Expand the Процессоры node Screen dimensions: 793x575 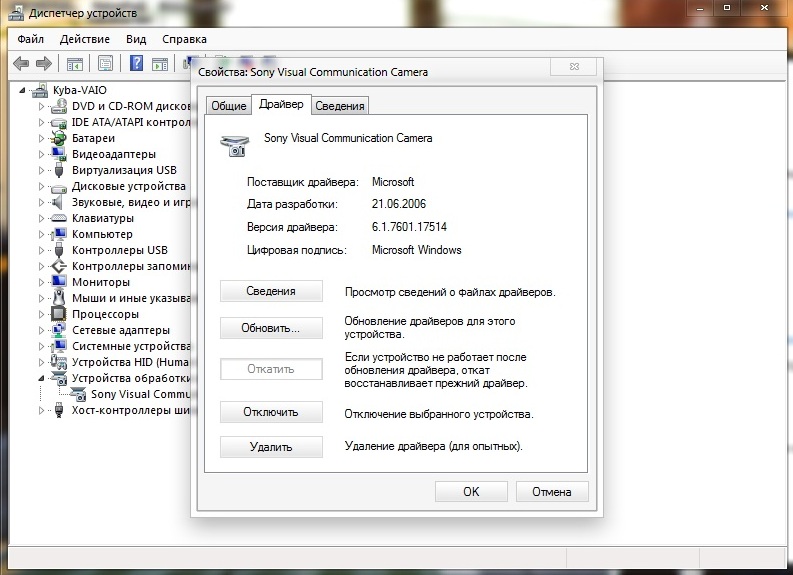click(x=41, y=314)
